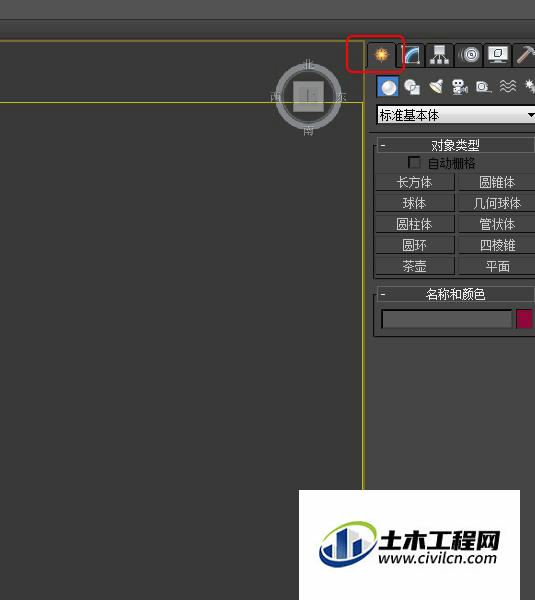Switch to the Motion panel tab

(470, 55)
